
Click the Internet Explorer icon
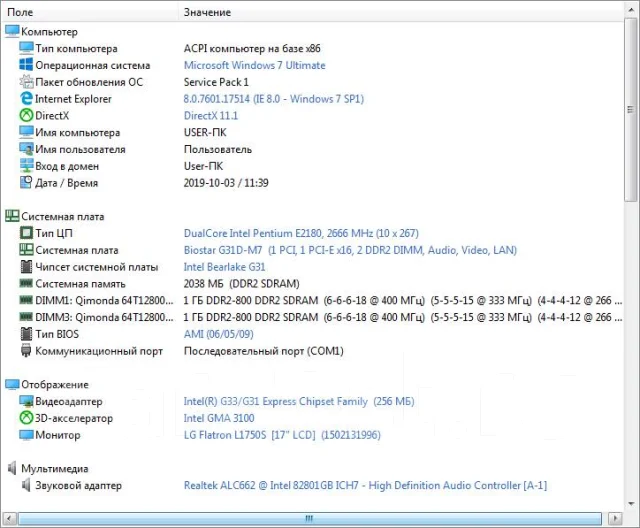coord(26,98)
